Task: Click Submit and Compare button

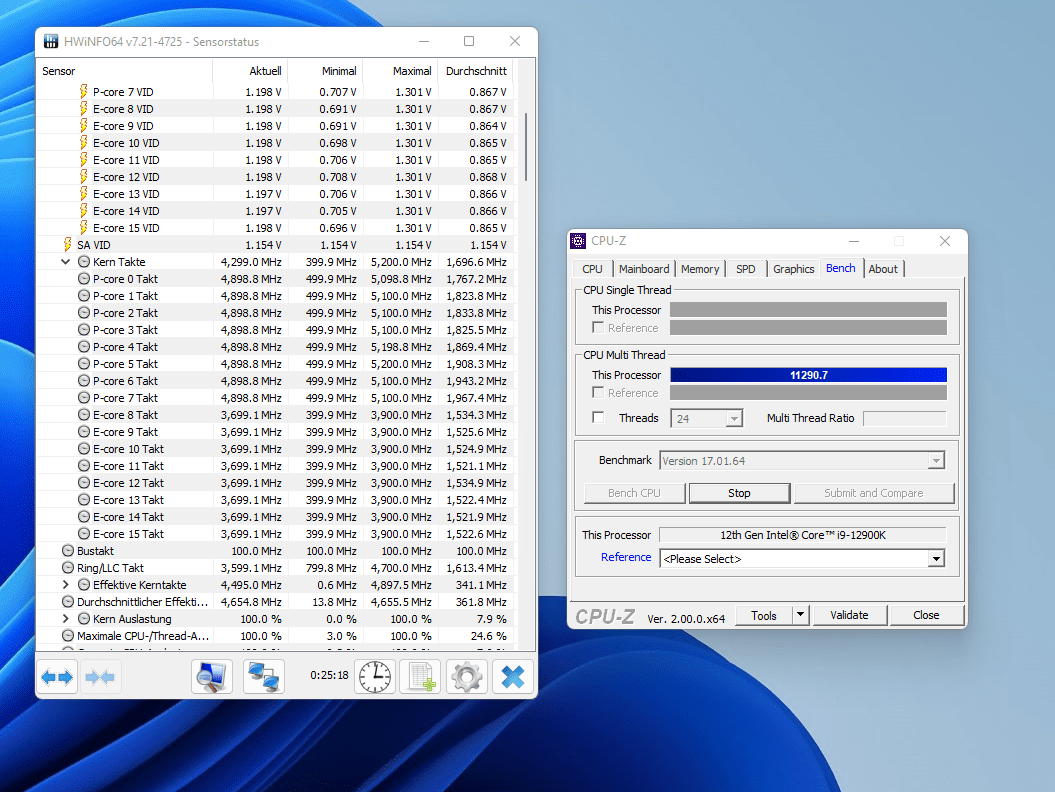Action: click(x=873, y=493)
